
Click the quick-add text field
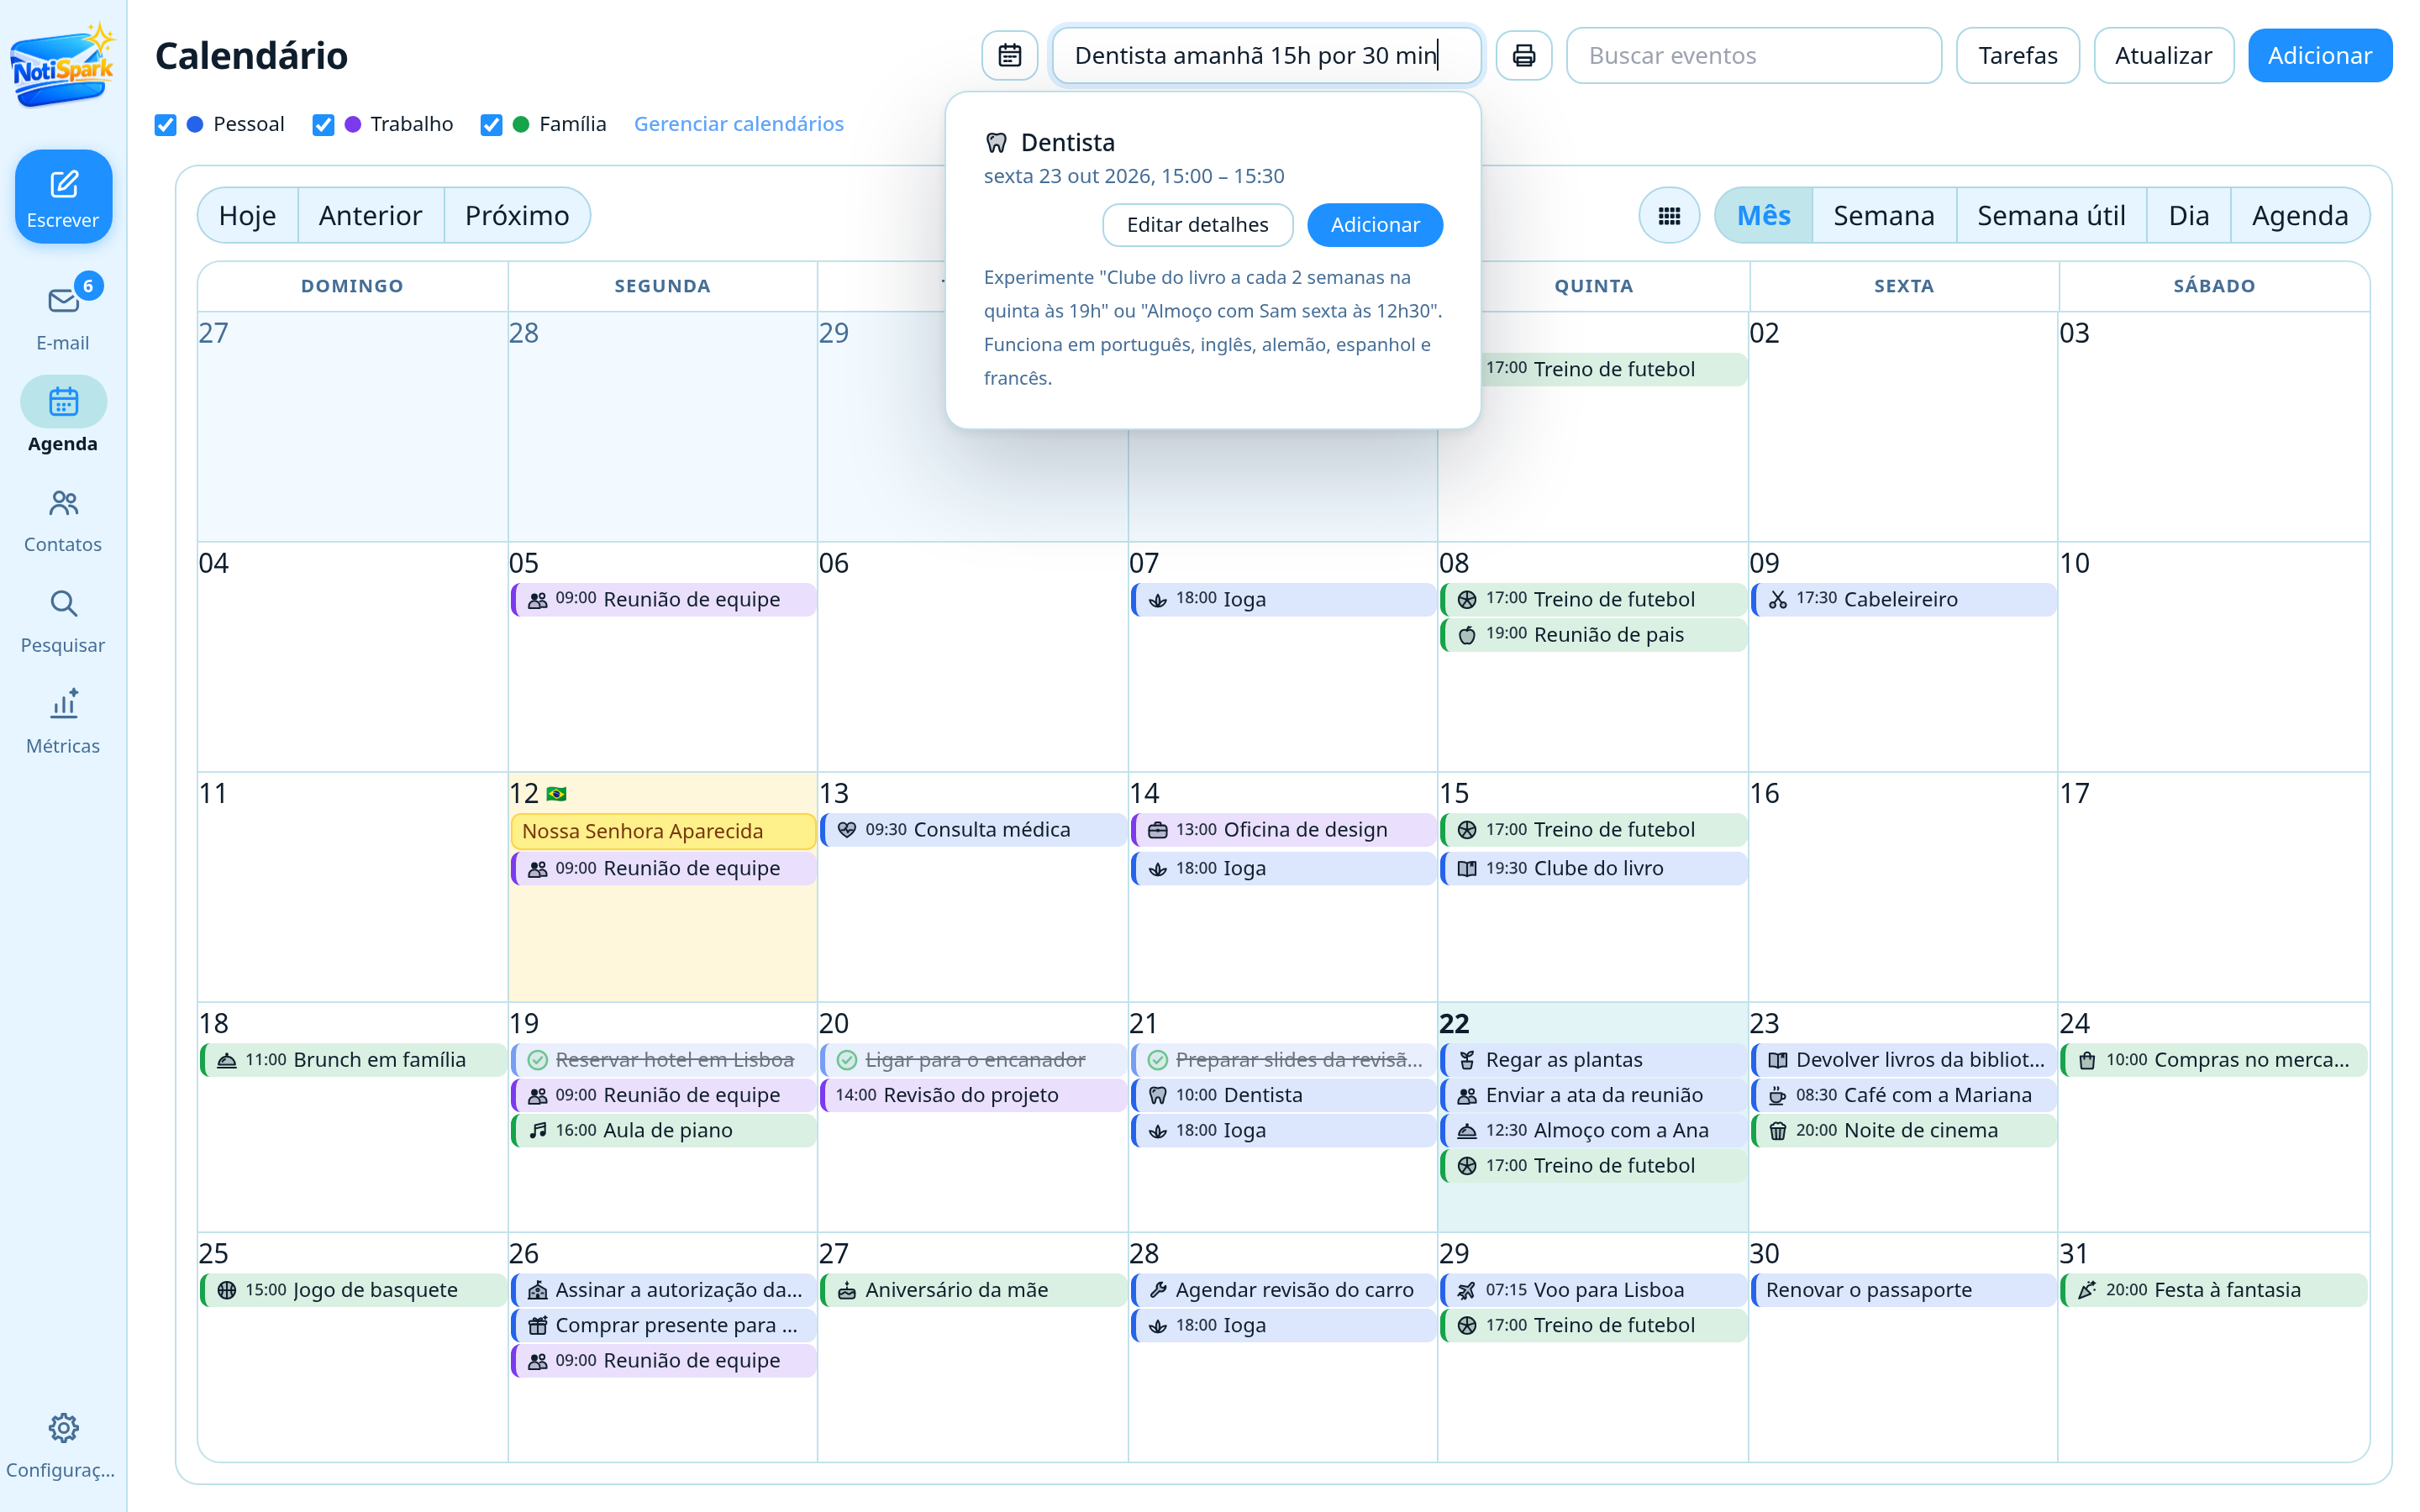click(x=1266, y=55)
